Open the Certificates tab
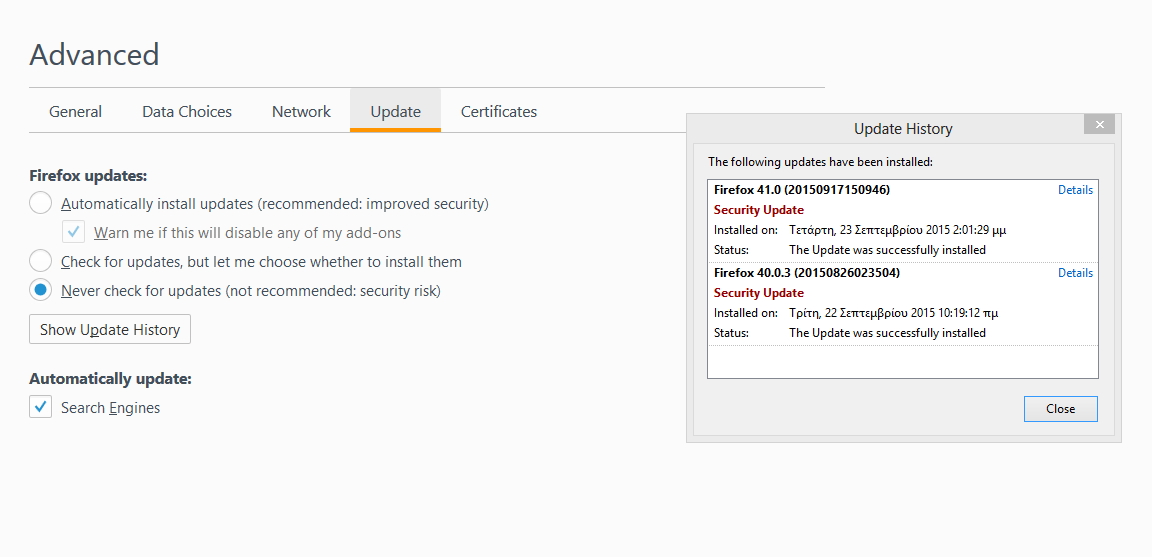Image resolution: width=1152 pixels, height=557 pixels. [499, 112]
